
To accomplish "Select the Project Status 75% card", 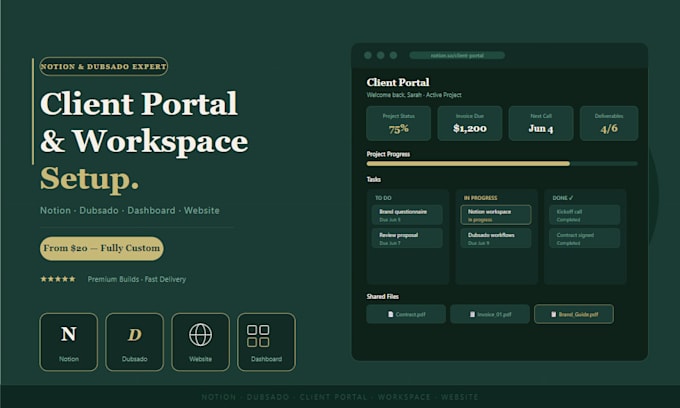I will tap(399, 123).
